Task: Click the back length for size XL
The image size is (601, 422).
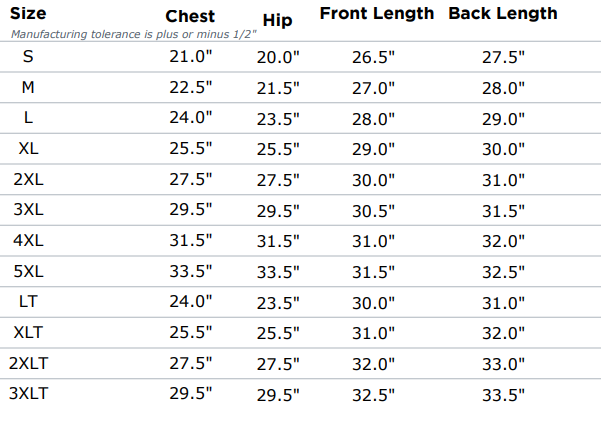Action: point(503,149)
